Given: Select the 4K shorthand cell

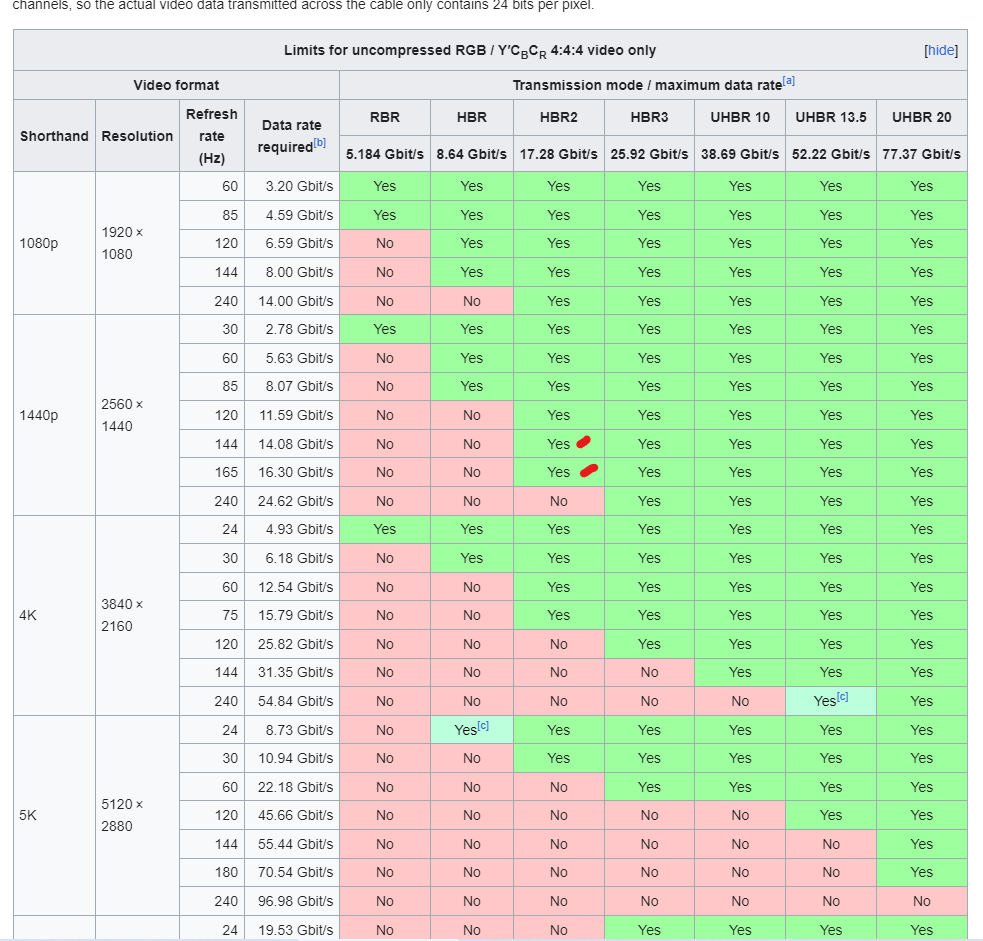Looking at the screenshot, I should (55, 615).
